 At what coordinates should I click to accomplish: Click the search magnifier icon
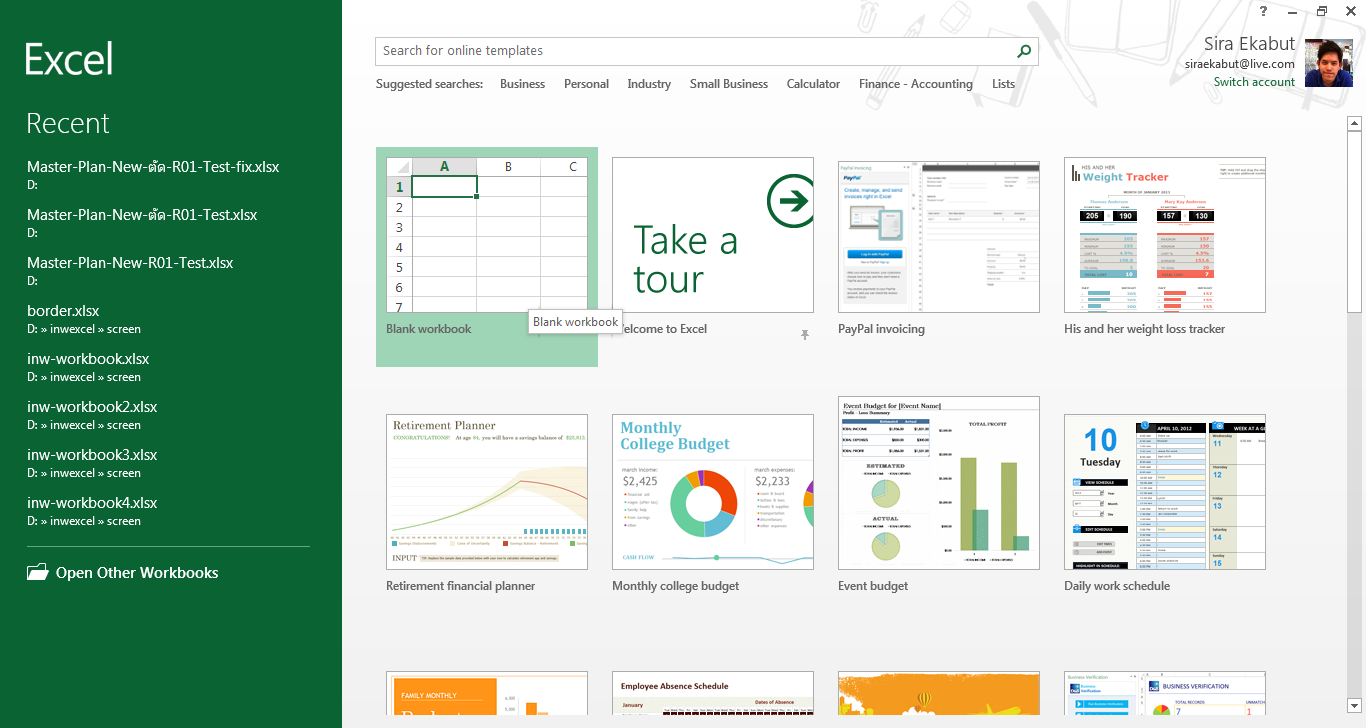[1024, 51]
